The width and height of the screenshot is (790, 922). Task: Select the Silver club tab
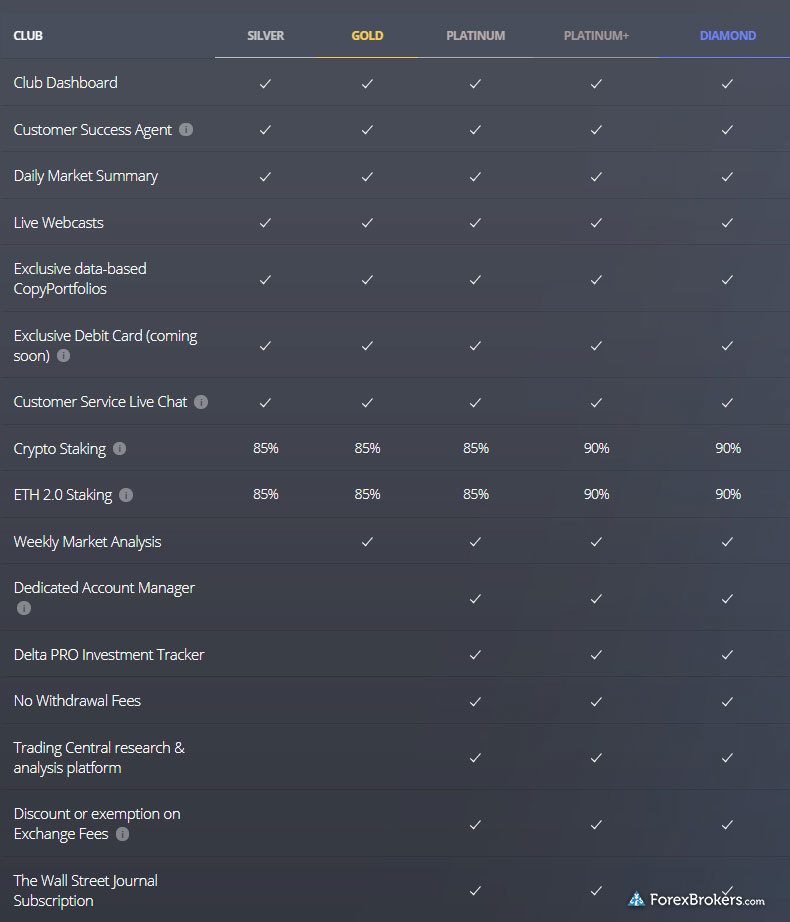[266, 36]
